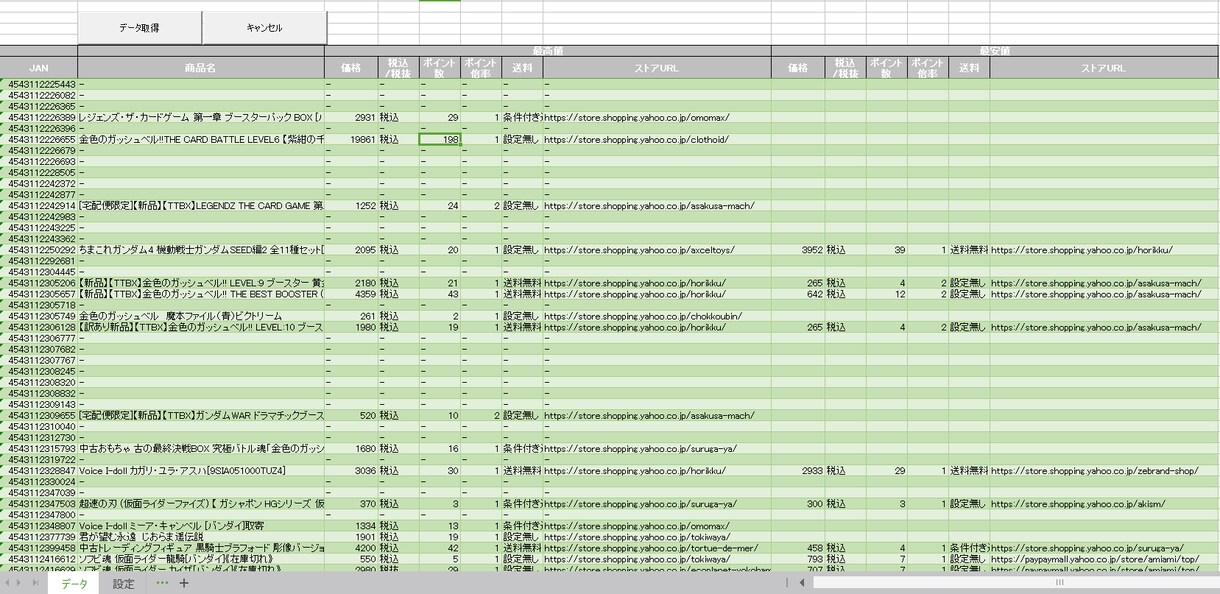Select product cell LEGENDZ THE CARD GAME
This screenshot has width=1220, height=594.
tap(201, 205)
